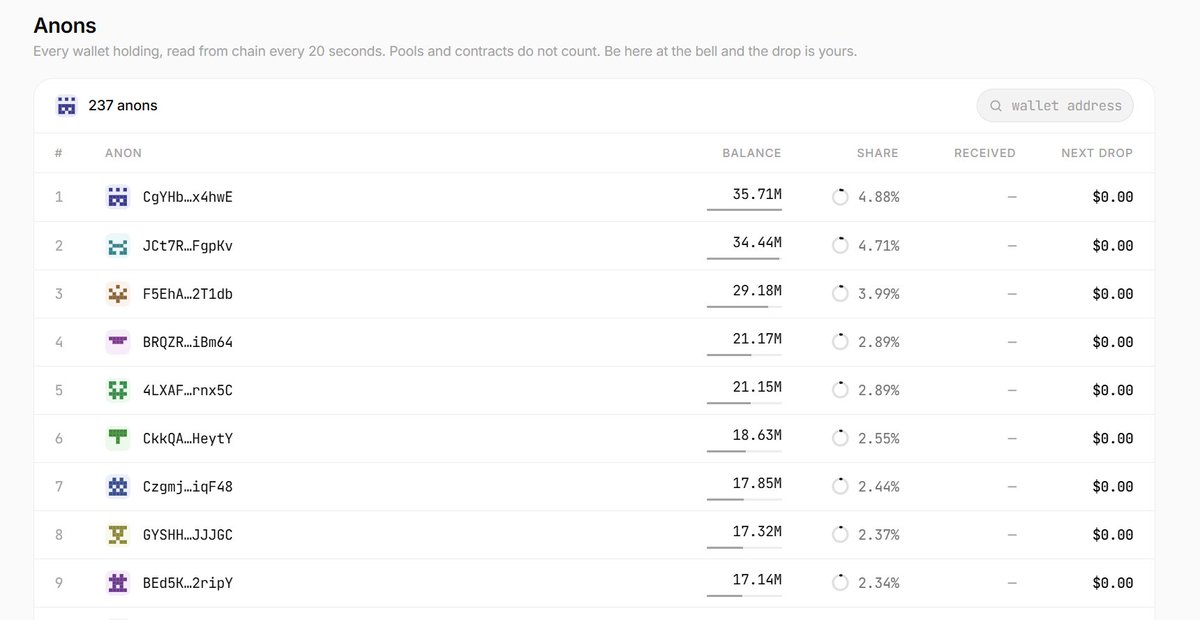Click the Czgmj…iqF48 blue avatar icon

click(118, 487)
